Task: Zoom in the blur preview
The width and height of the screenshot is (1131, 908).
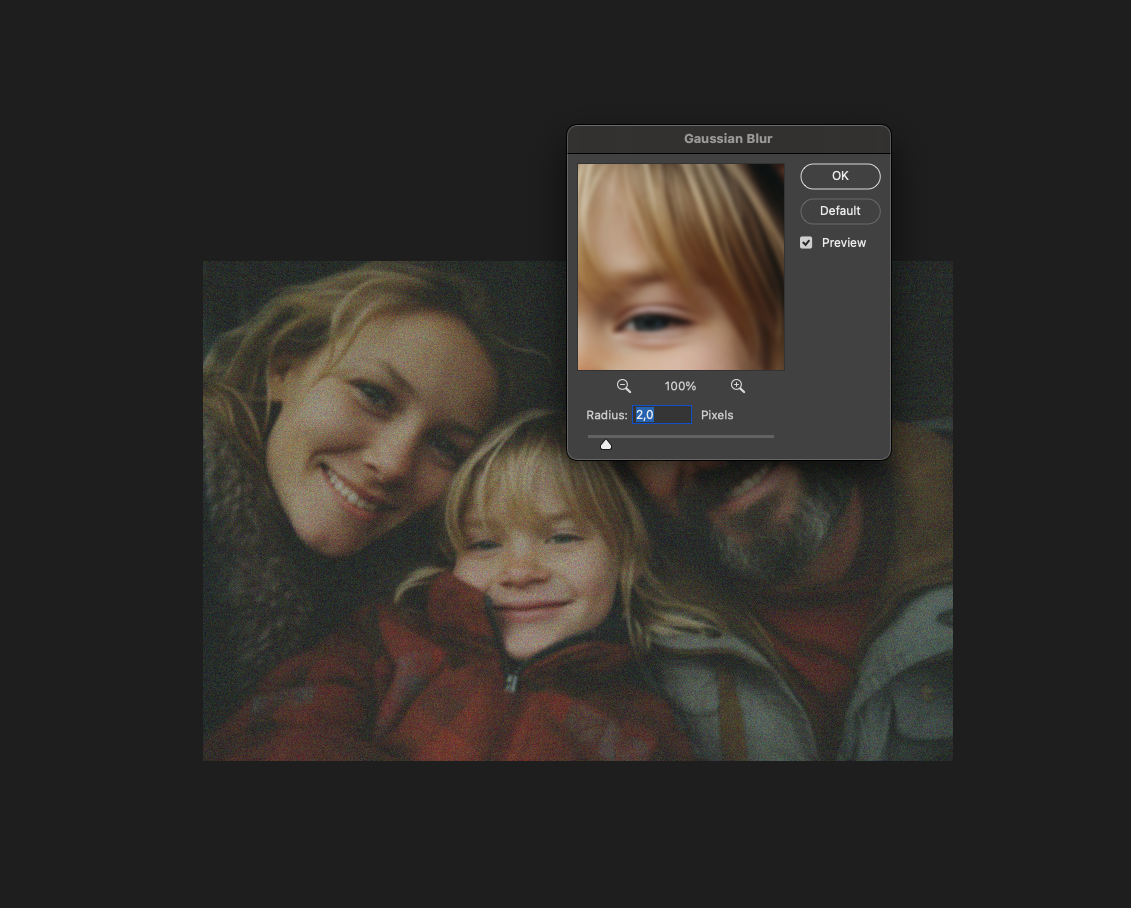Action: pos(737,386)
